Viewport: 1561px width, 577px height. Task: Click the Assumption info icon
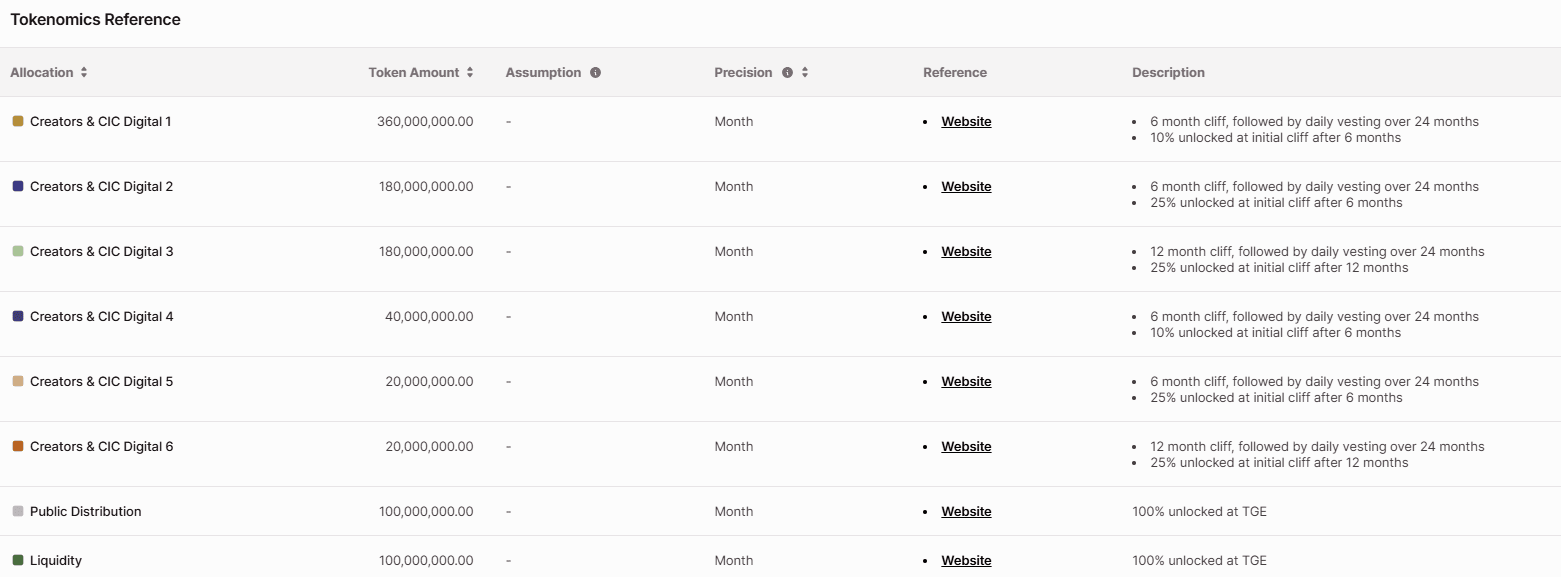point(595,73)
